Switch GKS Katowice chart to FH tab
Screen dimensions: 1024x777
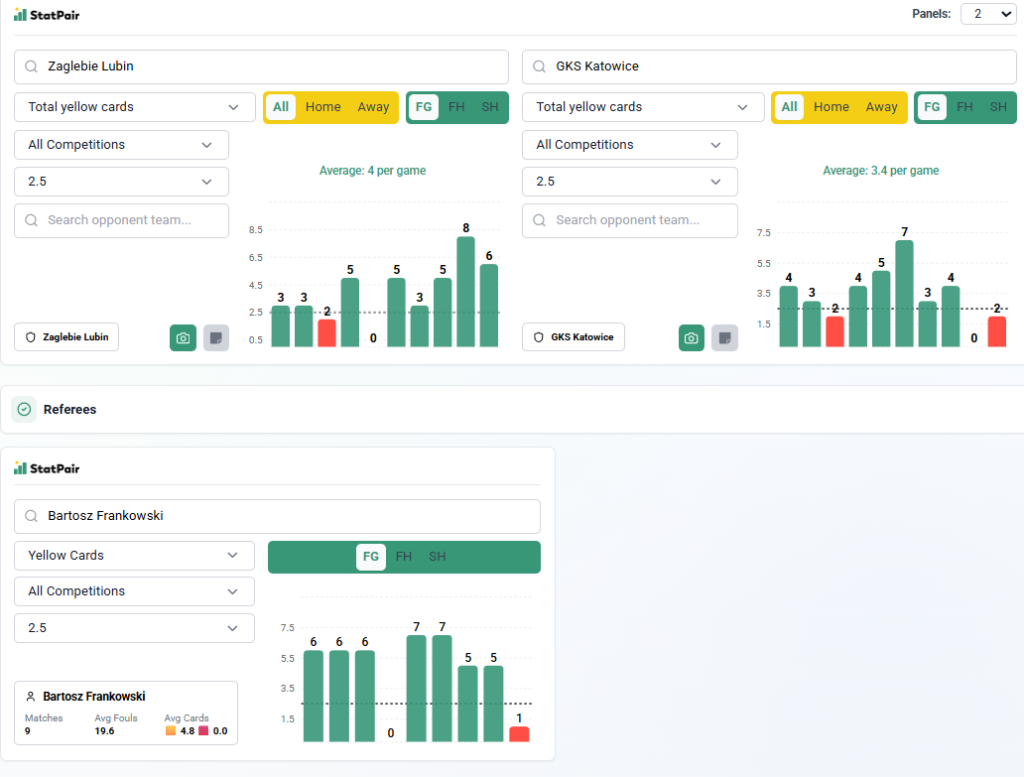[x=964, y=107]
